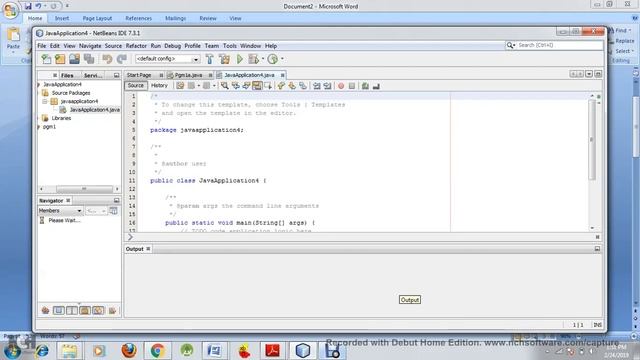Open Google Chrome from the taskbar
The image size is (640, 360).
(158, 350)
